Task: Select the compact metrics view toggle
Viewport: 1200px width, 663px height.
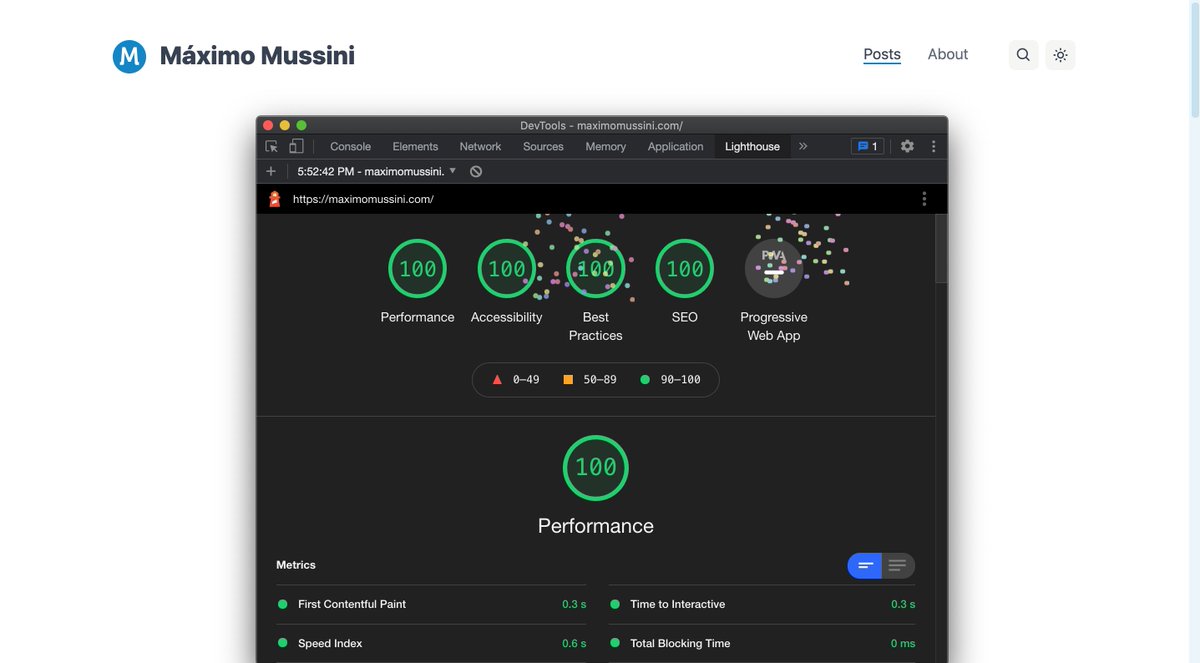Action: (865, 566)
